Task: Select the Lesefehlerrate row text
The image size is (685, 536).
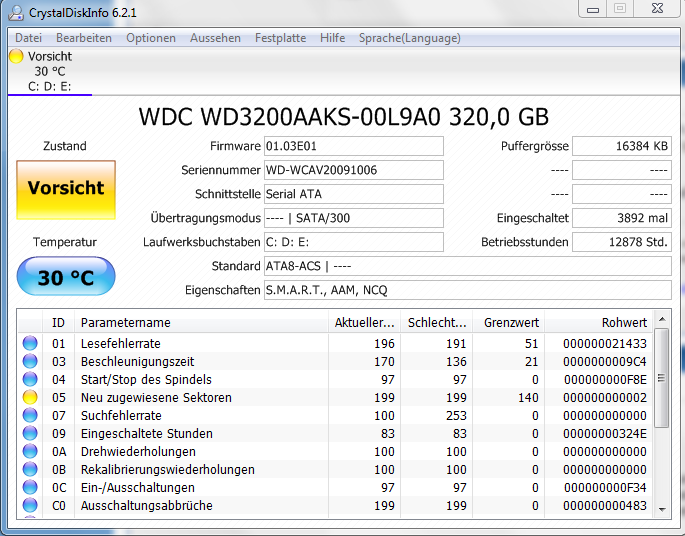Action: click(x=121, y=343)
